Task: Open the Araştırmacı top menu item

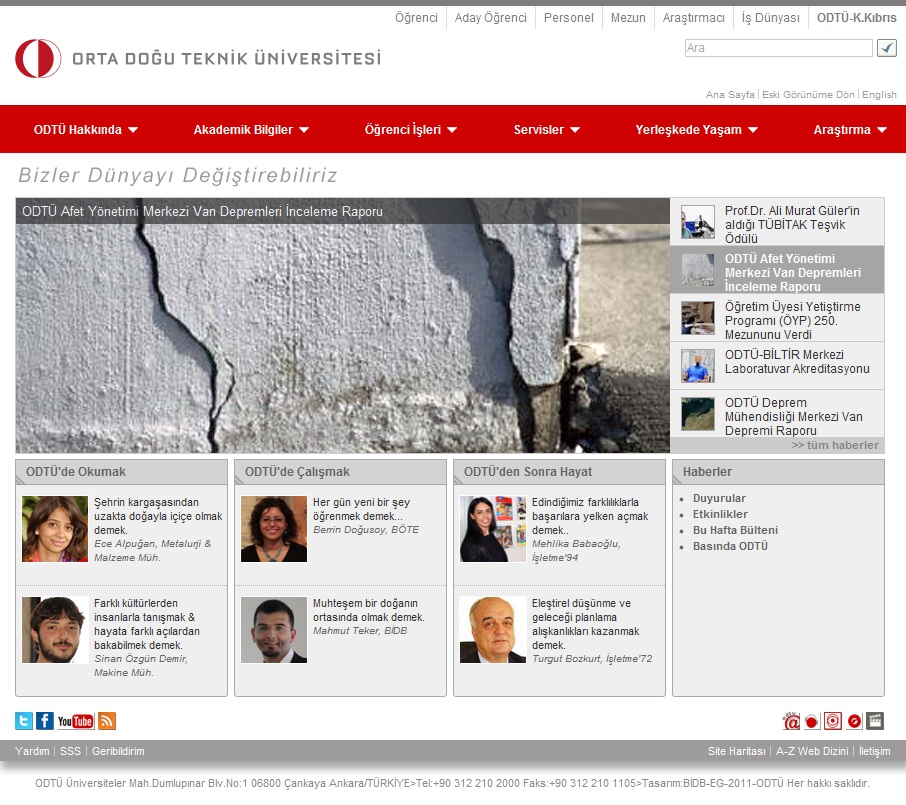Action: [693, 18]
